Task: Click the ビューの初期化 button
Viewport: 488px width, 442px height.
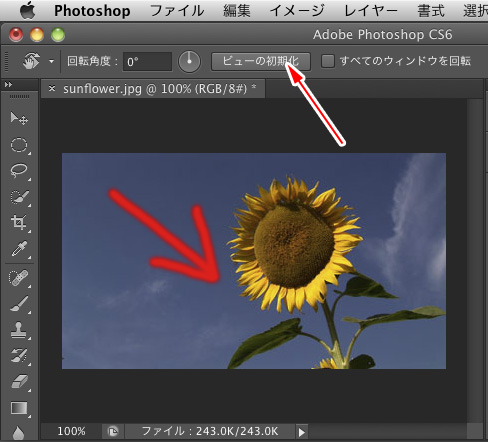Action: (261, 61)
